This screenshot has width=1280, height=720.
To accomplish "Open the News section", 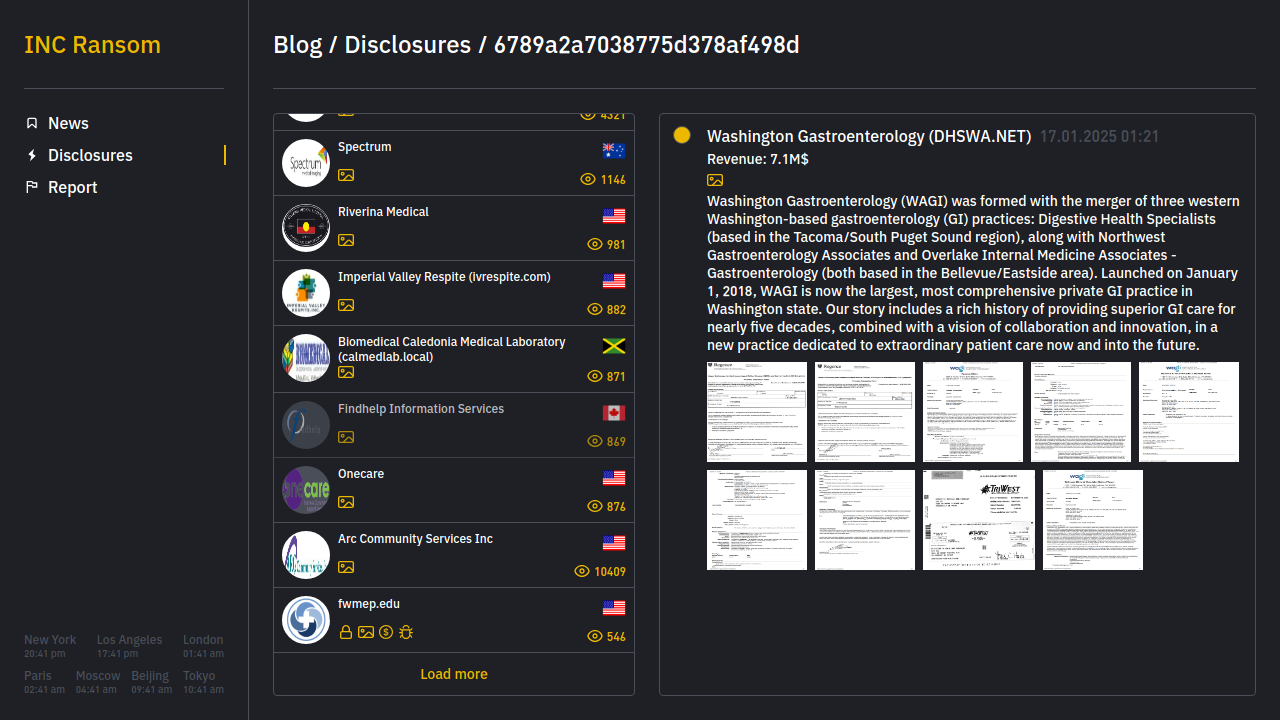I will (68, 123).
